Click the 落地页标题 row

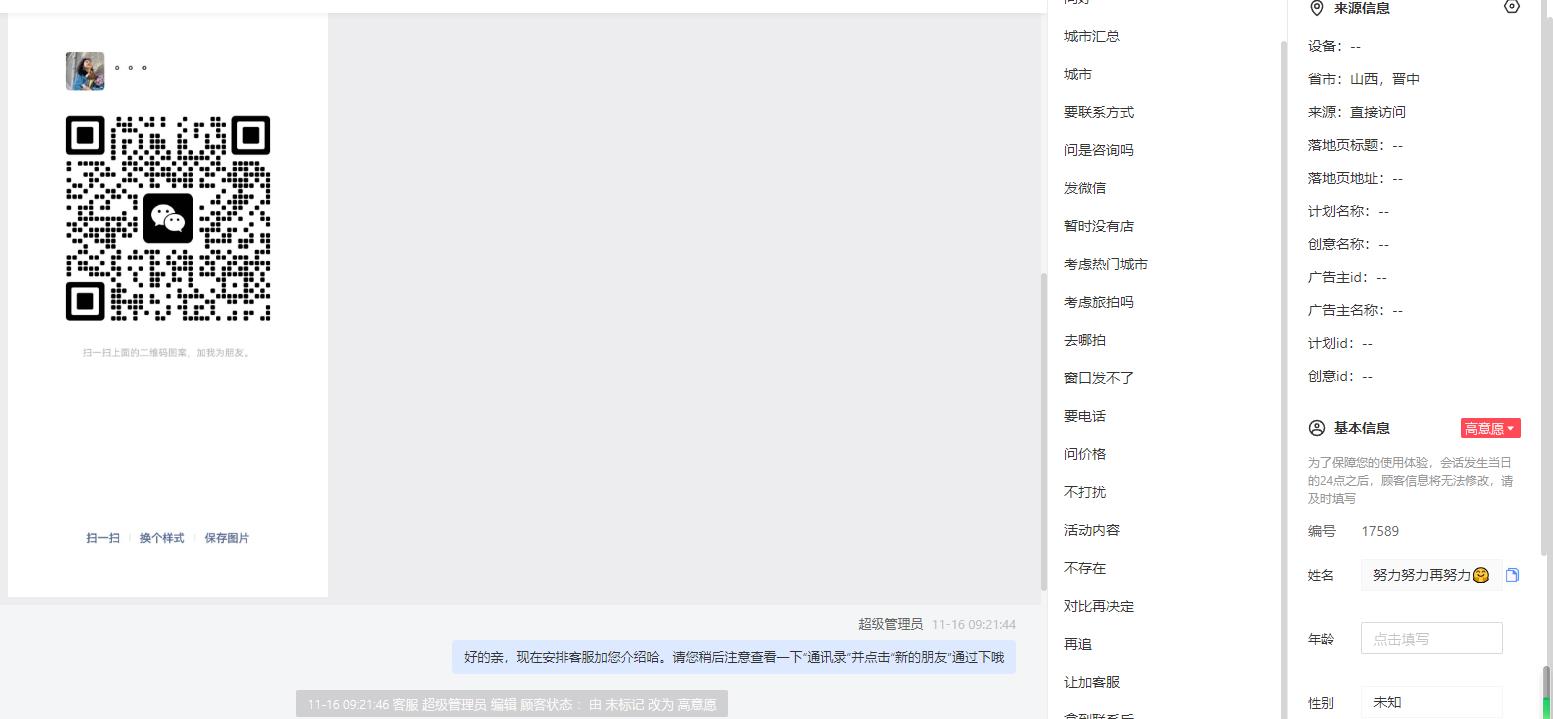(1355, 145)
